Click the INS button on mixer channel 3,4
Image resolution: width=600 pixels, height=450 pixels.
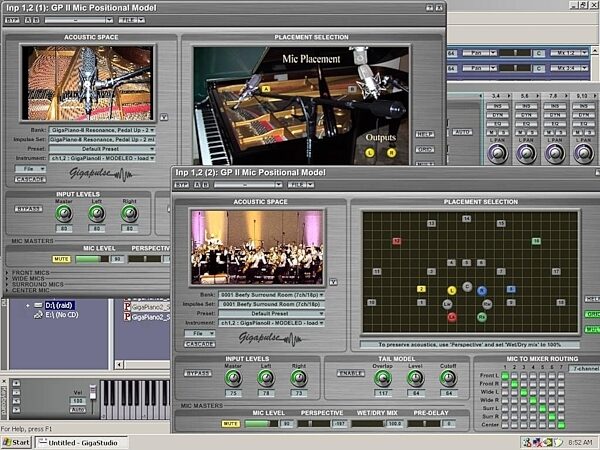[x=497, y=106]
